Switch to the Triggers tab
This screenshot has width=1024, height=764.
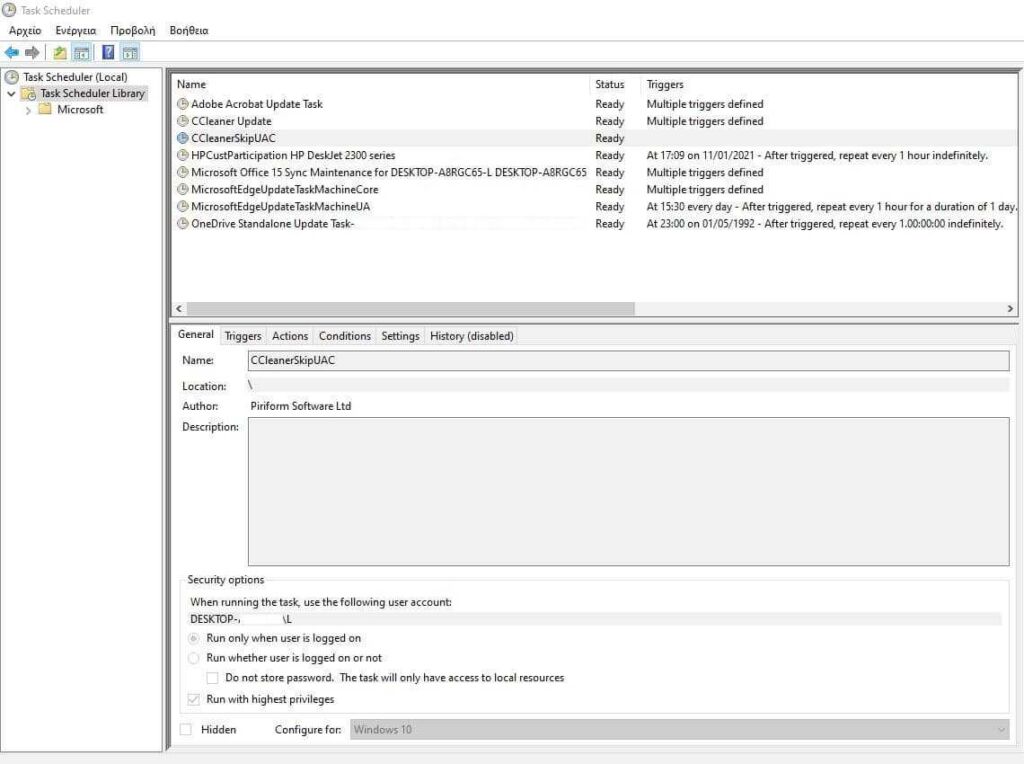(243, 336)
